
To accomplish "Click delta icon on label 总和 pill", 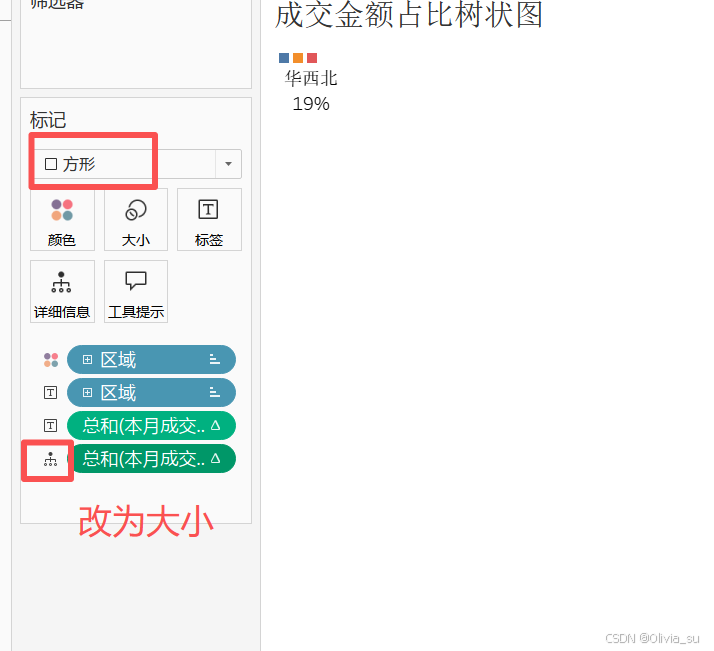I will coord(216,425).
